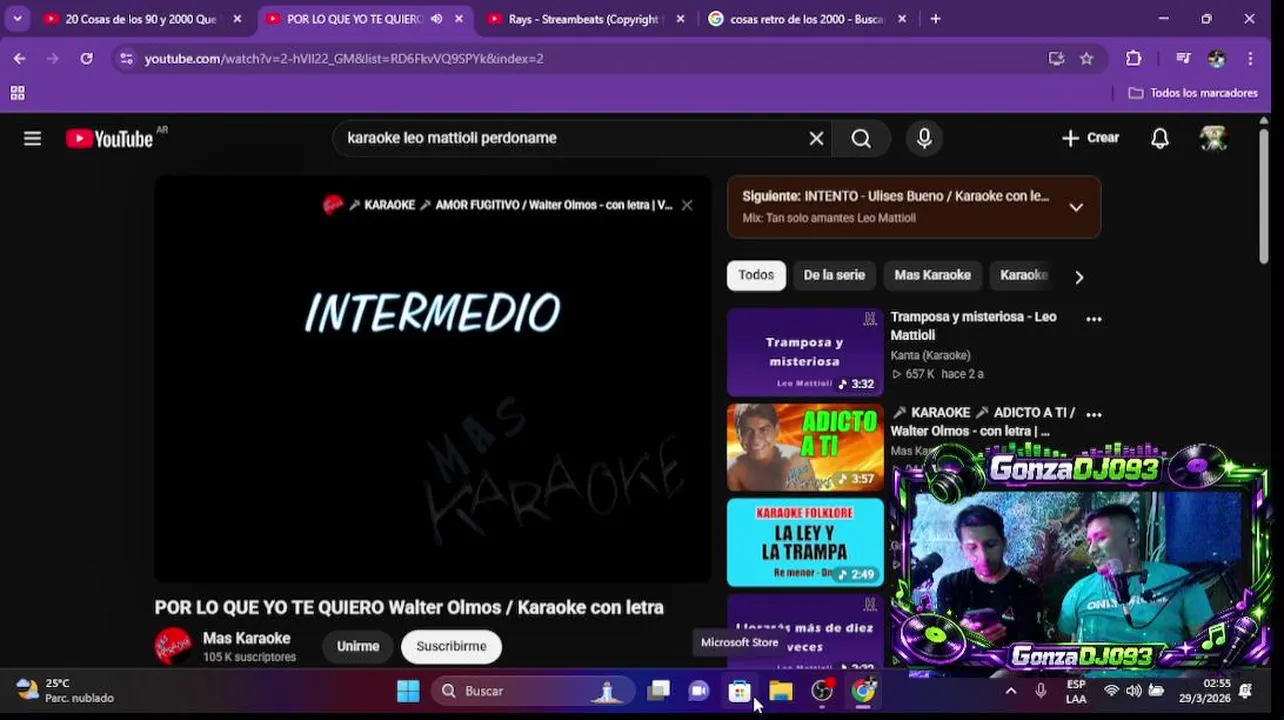Reload the page in Chrome

click(x=87, y=59)
